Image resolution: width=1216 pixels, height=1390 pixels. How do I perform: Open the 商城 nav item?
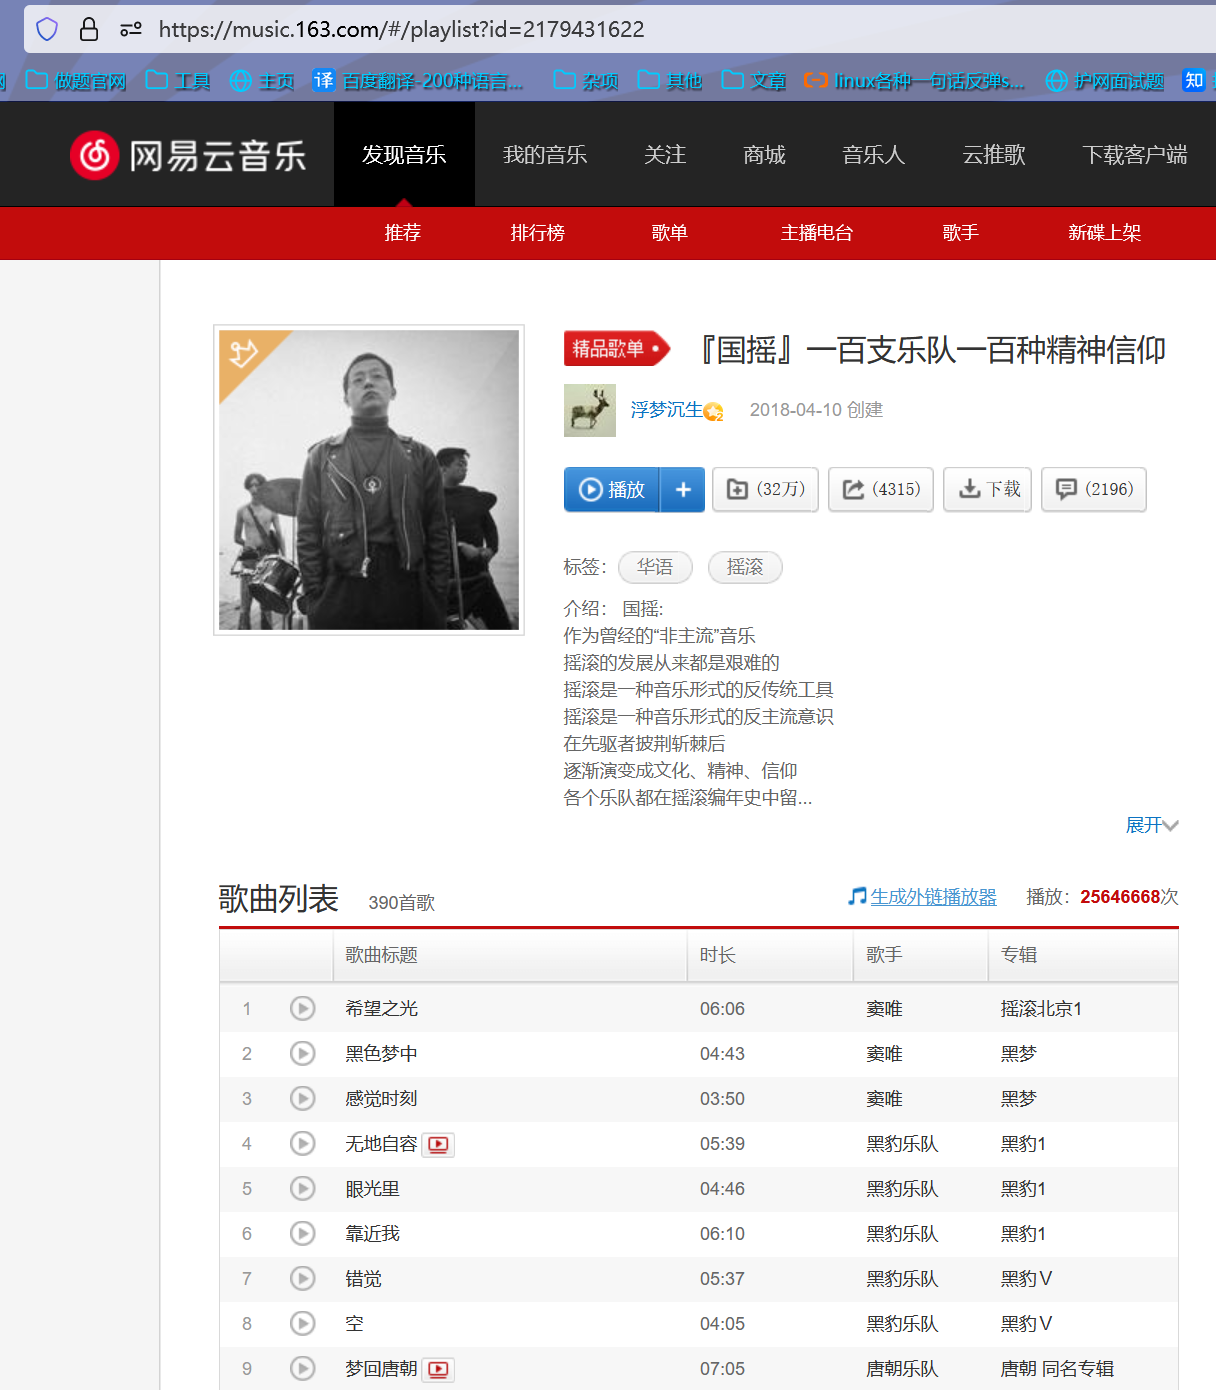pos(764,155)
